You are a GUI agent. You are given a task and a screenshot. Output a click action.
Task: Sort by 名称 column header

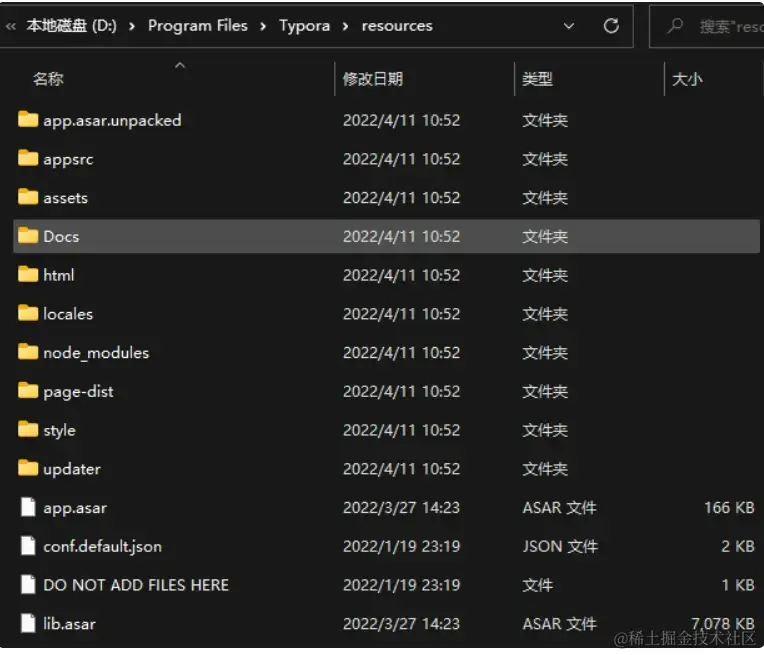[48, 78]
